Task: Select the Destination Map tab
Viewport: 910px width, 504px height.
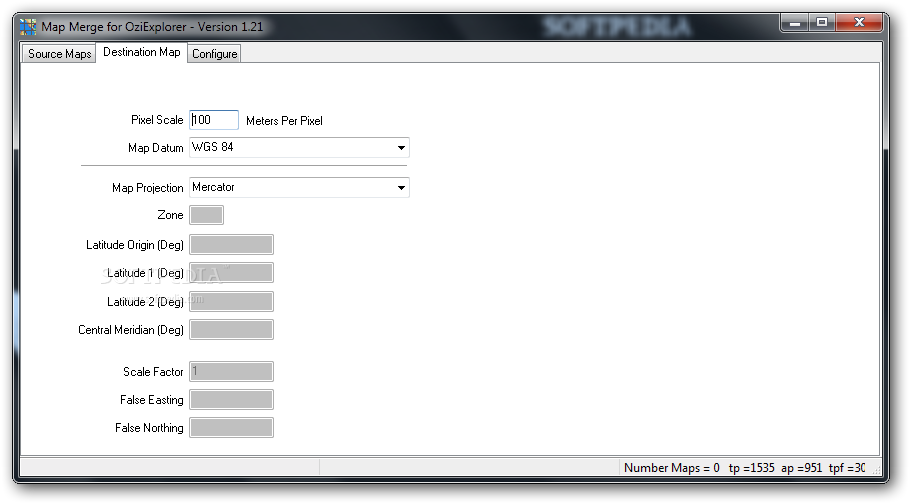Action: click(142, 52)
